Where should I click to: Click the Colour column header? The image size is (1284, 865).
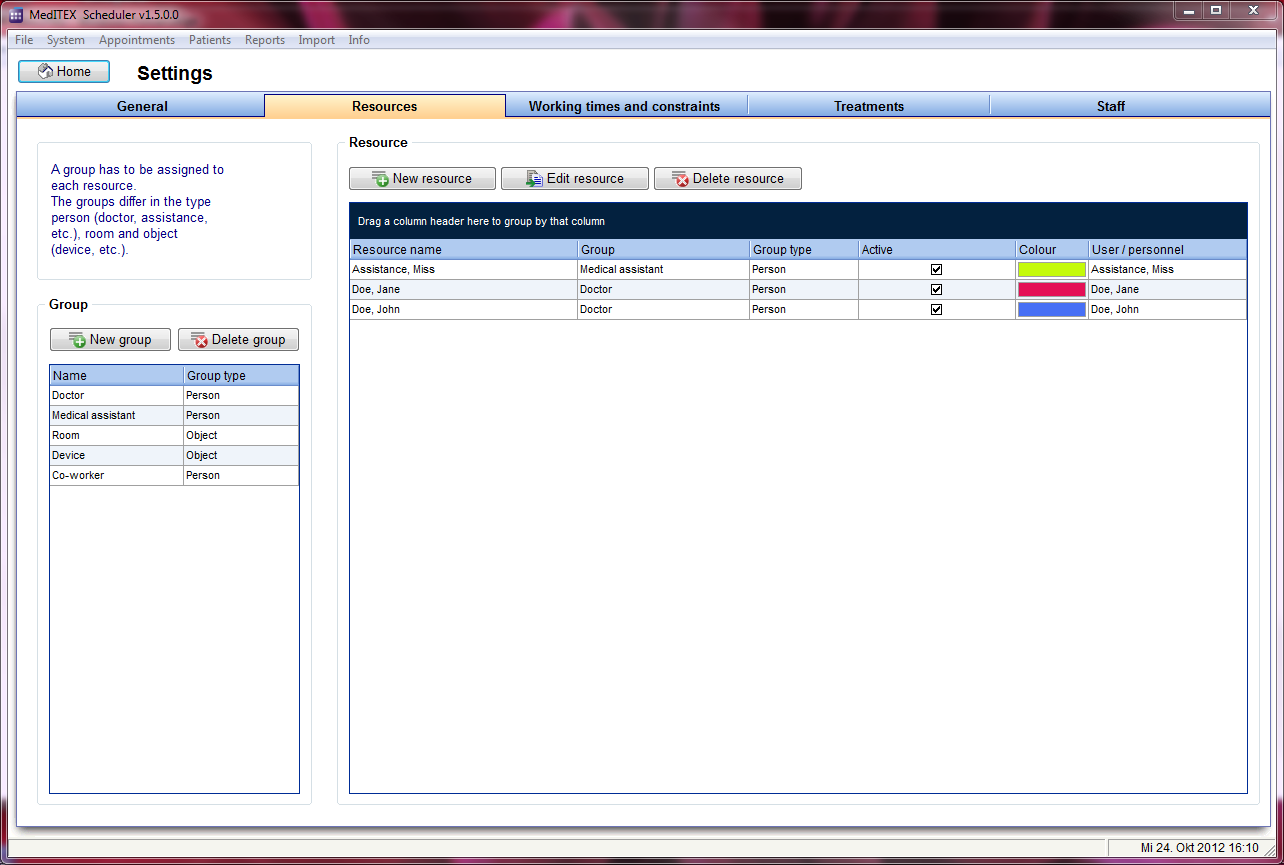(1052, 250)
